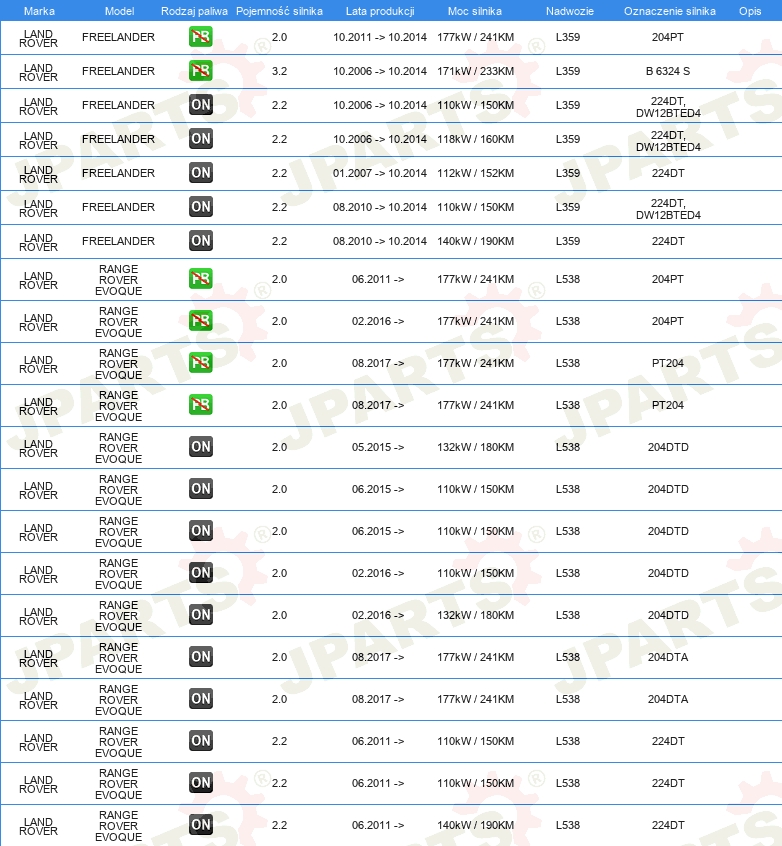782x846 pixels.
Task: Click the ON diesel icon in the Freelander 112kW / 152KM row
Action: [201, 173]
